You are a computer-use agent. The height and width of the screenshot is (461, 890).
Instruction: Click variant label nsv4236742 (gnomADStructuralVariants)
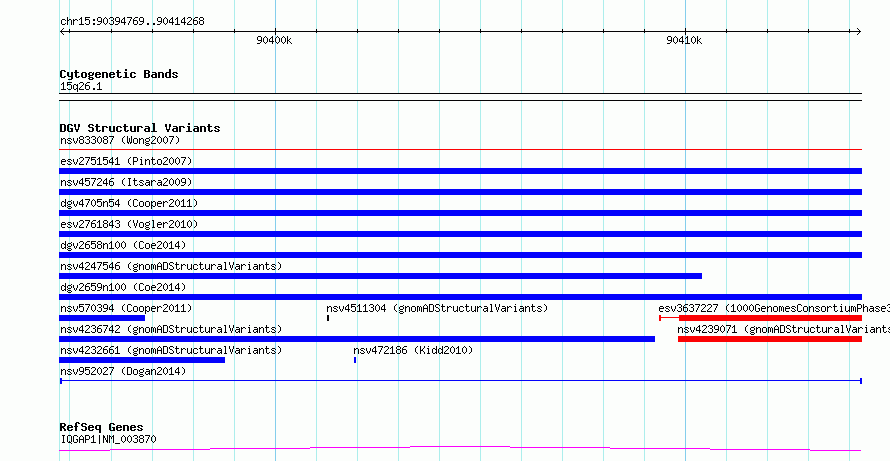[171, 329]
